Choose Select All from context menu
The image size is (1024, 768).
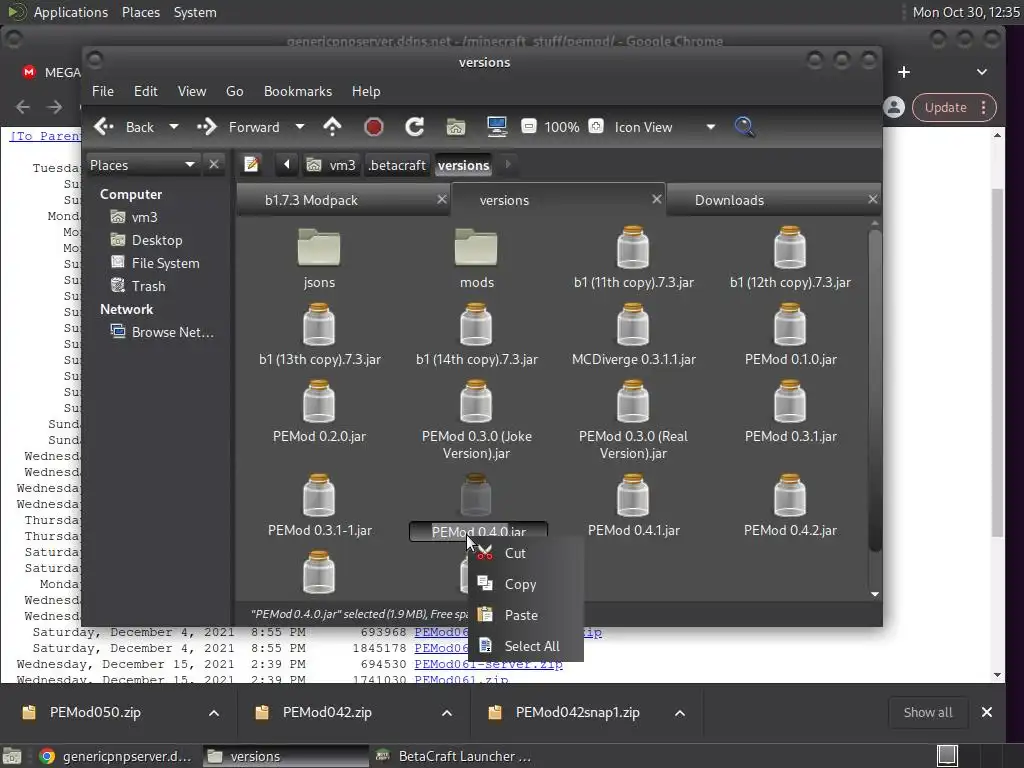coord(526,646)
